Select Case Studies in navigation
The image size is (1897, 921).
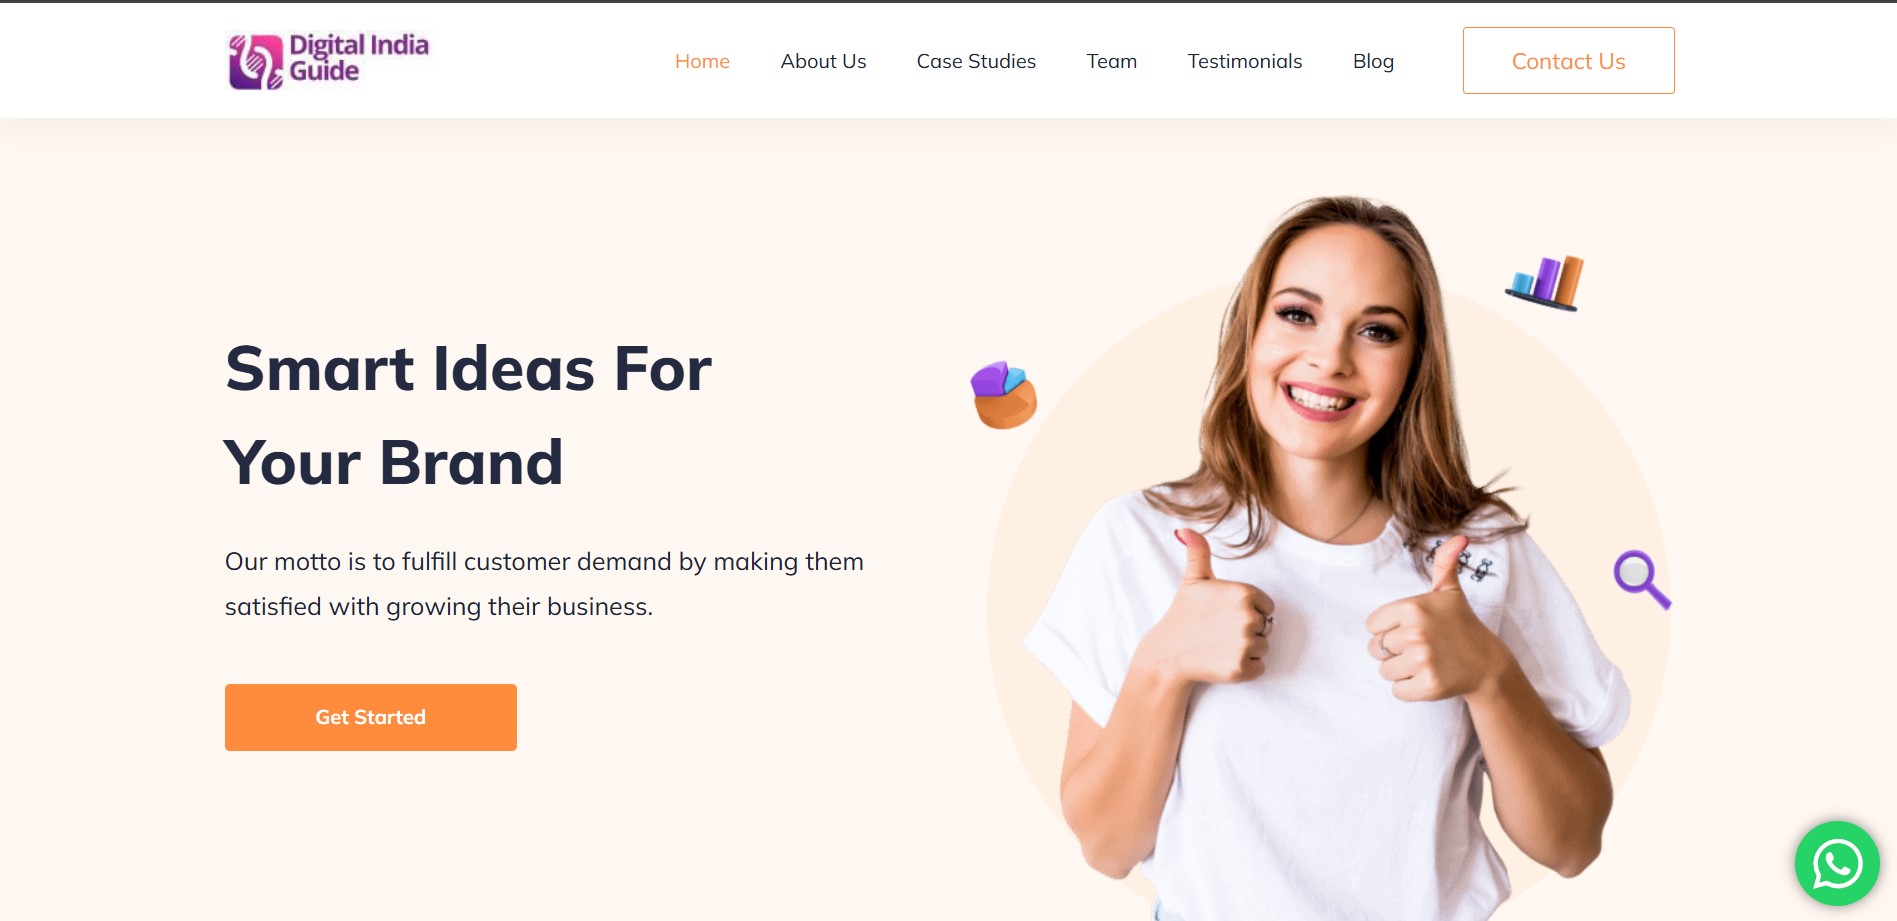[x=976, y=61]
